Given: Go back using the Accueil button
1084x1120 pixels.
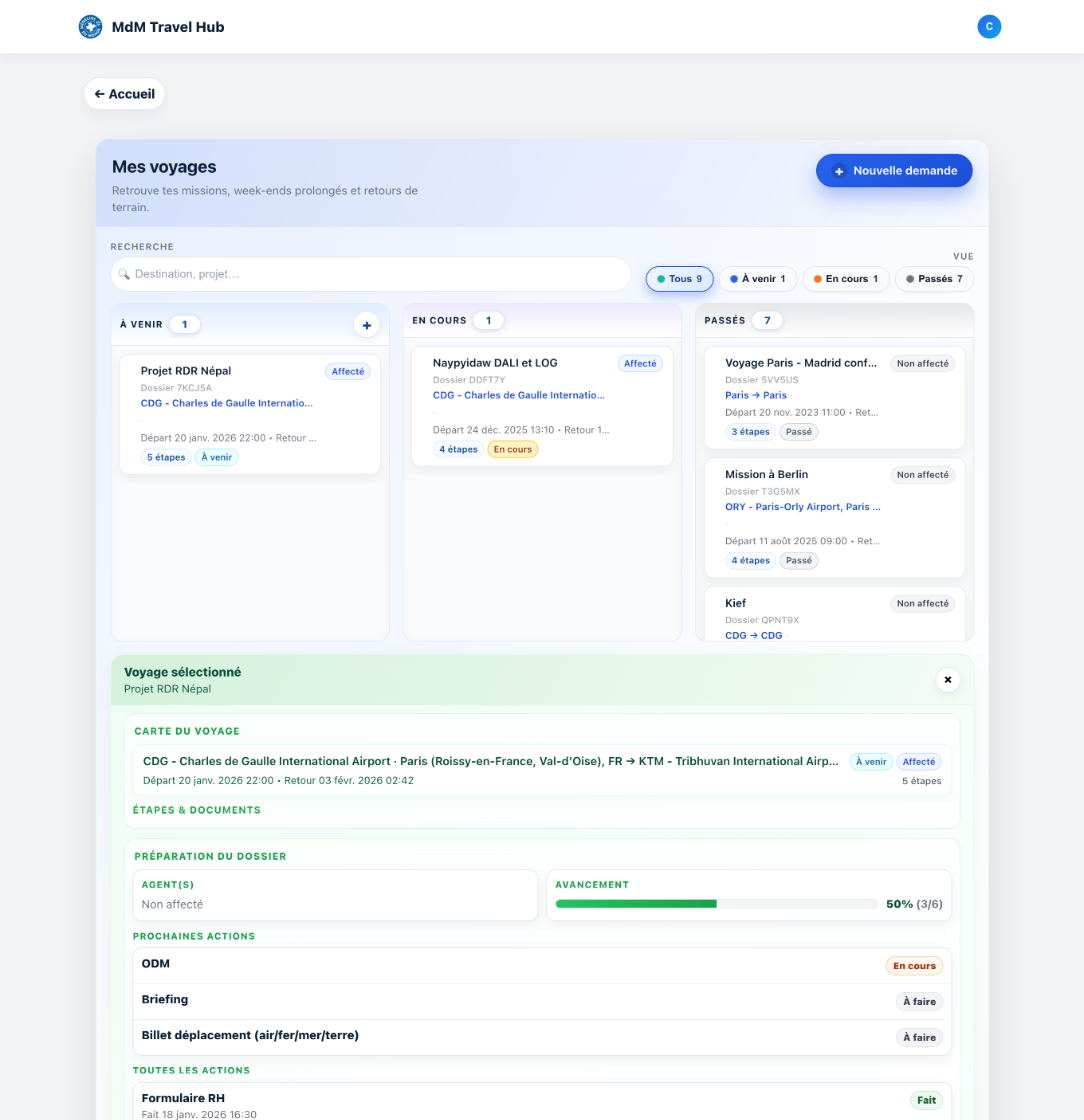Looking at the screenshot, I should point(124,94).
